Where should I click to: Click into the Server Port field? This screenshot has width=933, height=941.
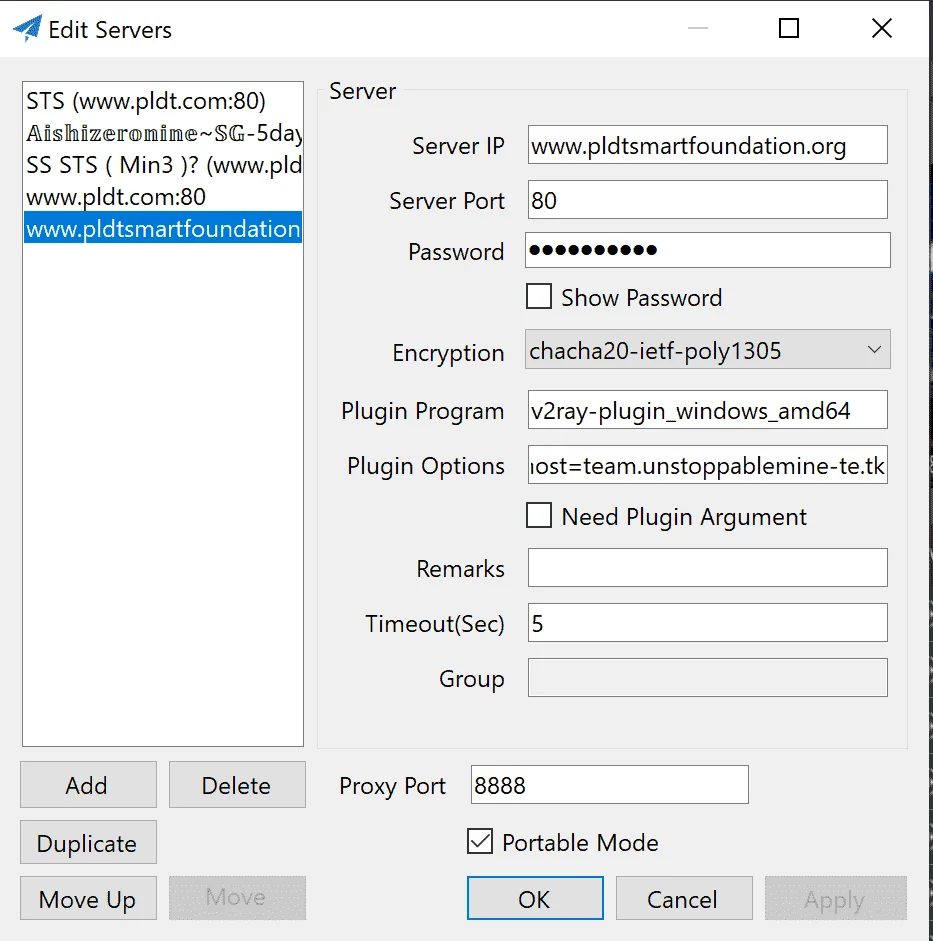[707, 200]
